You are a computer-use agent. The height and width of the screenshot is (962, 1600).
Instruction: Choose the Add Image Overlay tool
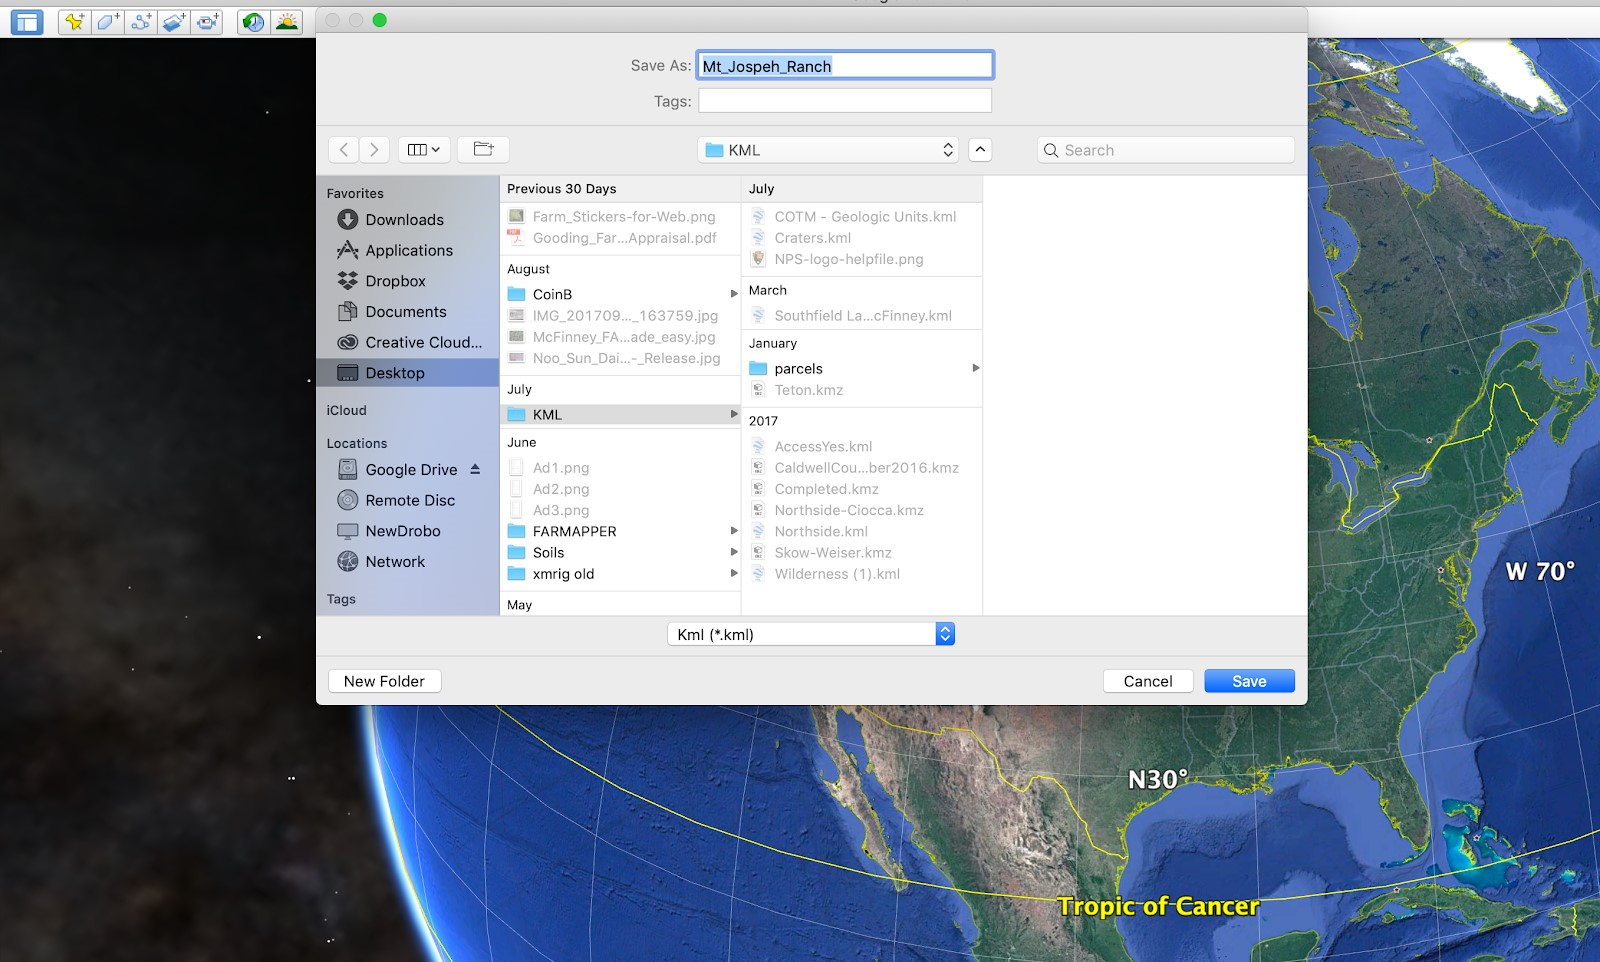174,21
